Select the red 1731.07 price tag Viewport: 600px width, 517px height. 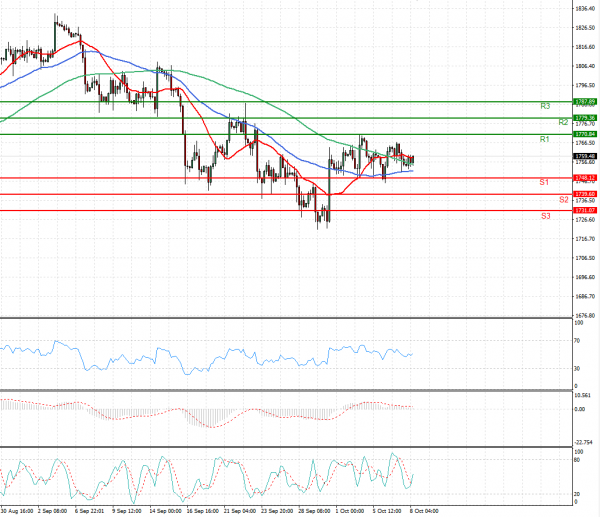[x=585, y=210]
